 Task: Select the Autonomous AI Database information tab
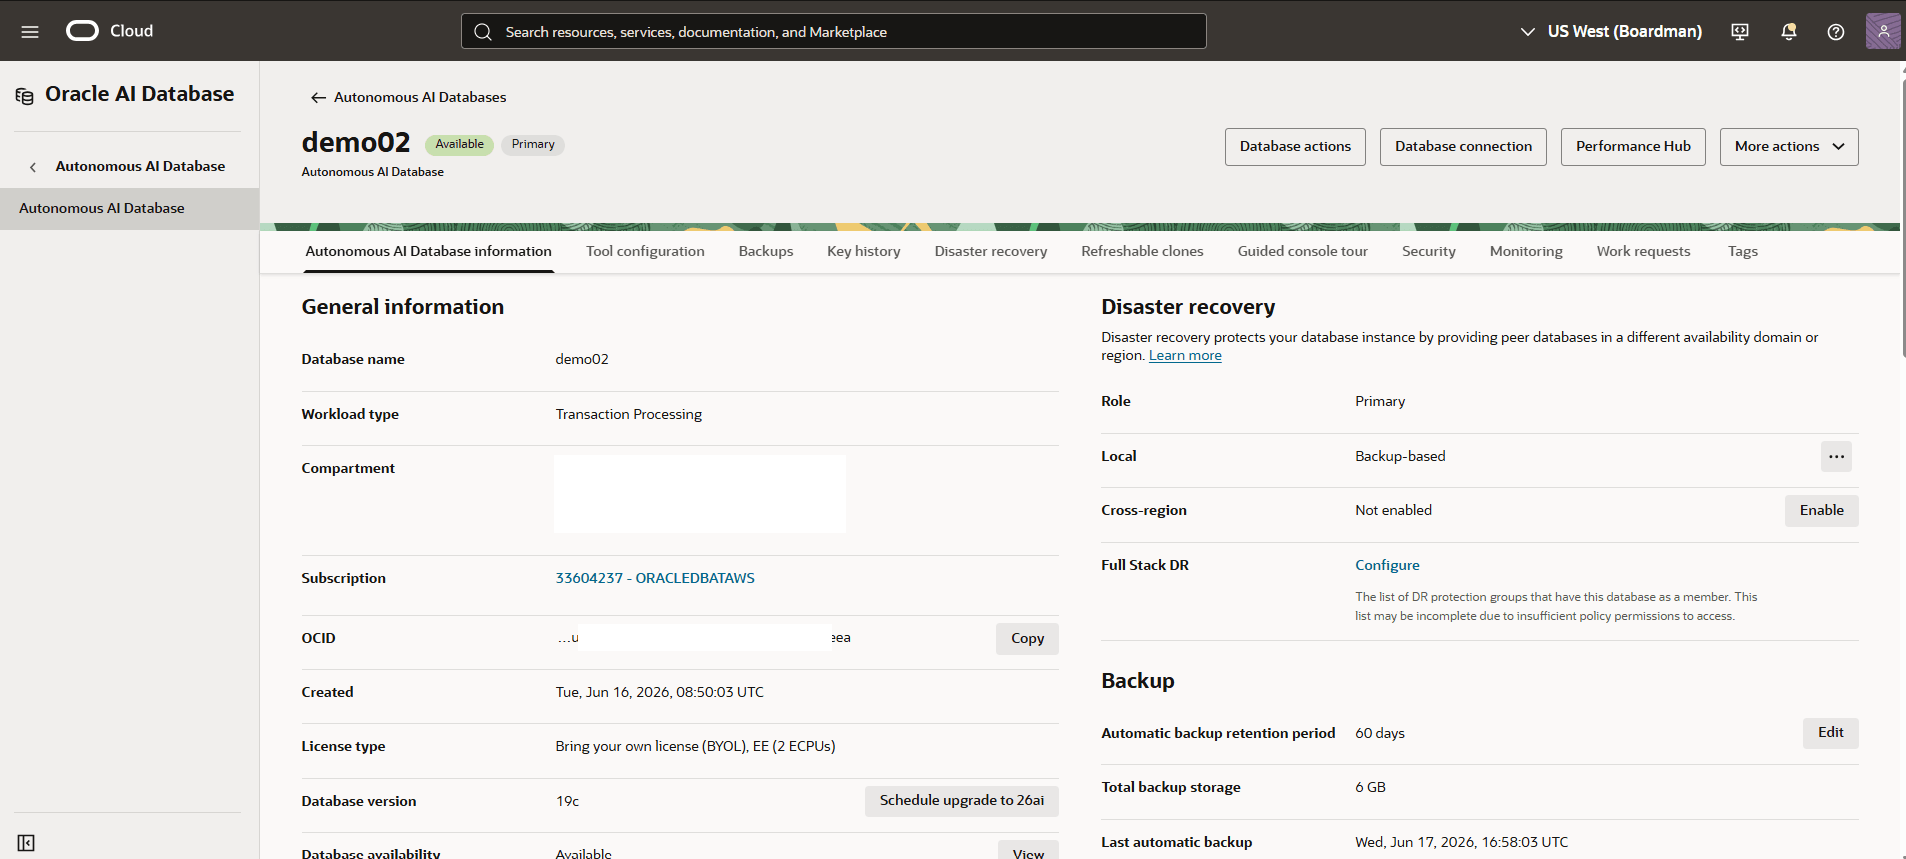(428, 252)
